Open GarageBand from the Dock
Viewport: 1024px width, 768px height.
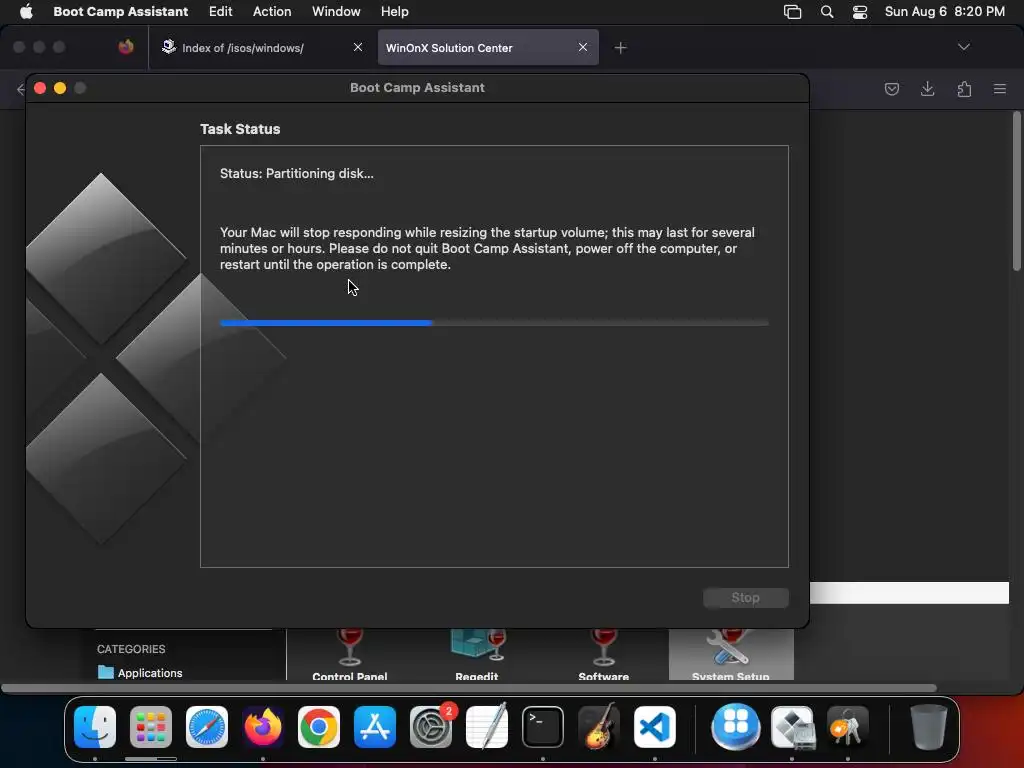[x=599, y=727]
